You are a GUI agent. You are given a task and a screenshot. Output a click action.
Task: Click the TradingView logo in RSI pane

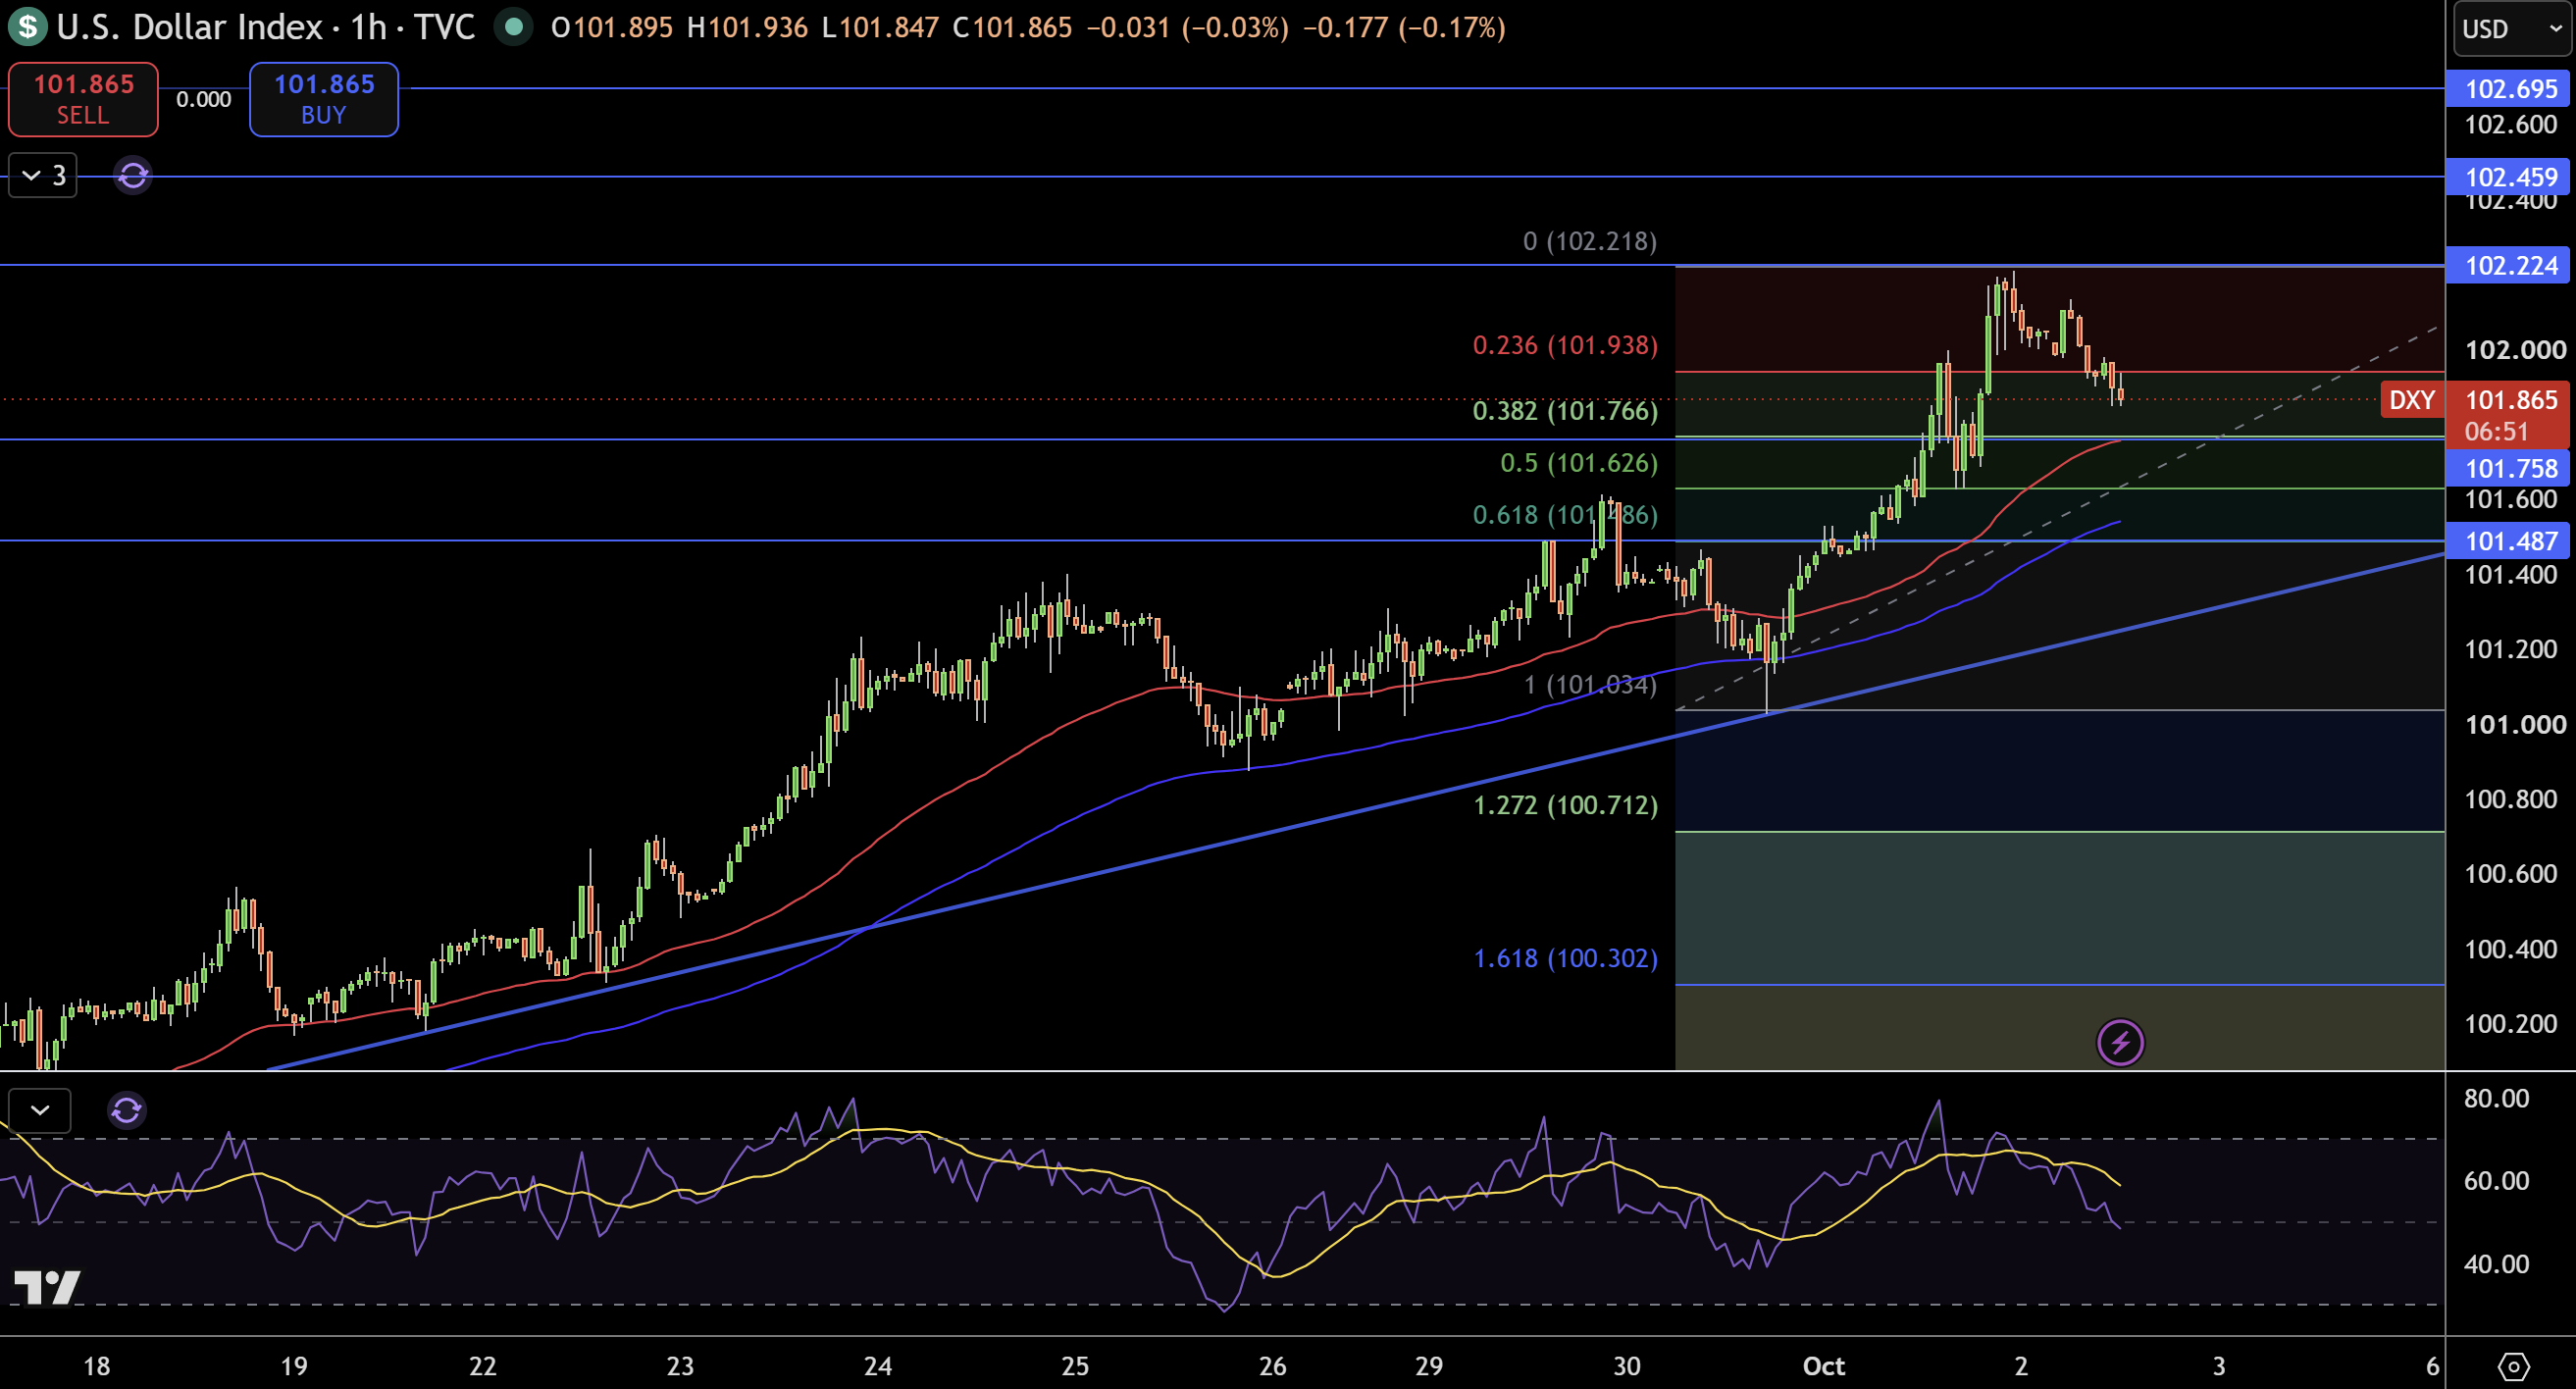tap(47, 1286)
